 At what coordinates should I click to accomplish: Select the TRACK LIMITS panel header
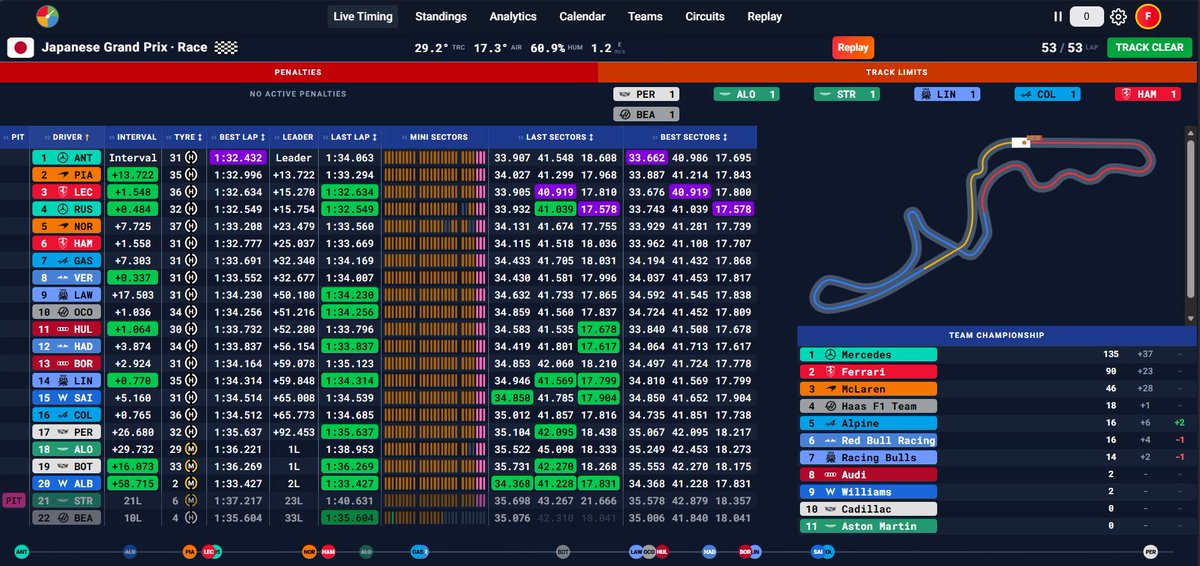click(x=899, y=72)
